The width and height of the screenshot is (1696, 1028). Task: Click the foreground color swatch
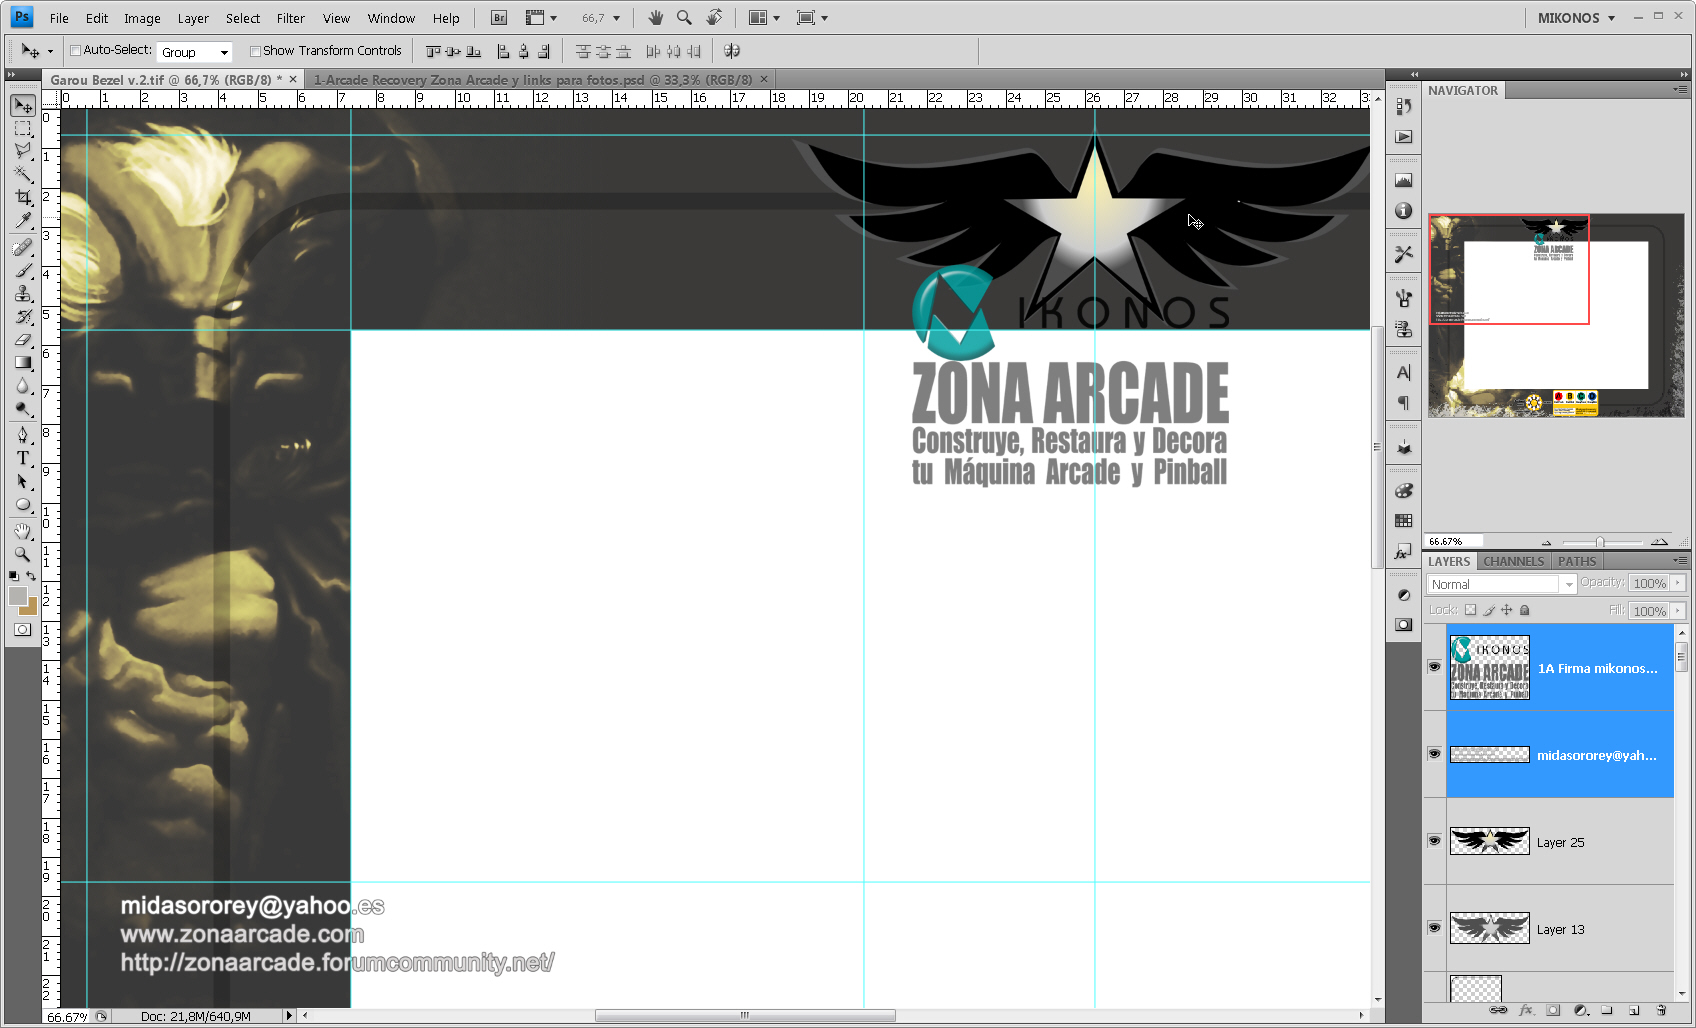coord(18,596)
